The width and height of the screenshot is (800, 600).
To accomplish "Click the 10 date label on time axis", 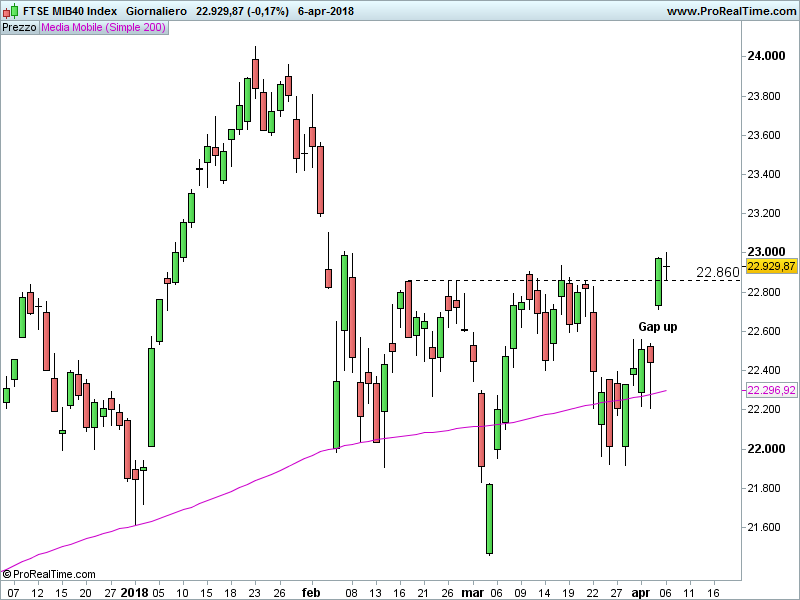I will (182, 593).
